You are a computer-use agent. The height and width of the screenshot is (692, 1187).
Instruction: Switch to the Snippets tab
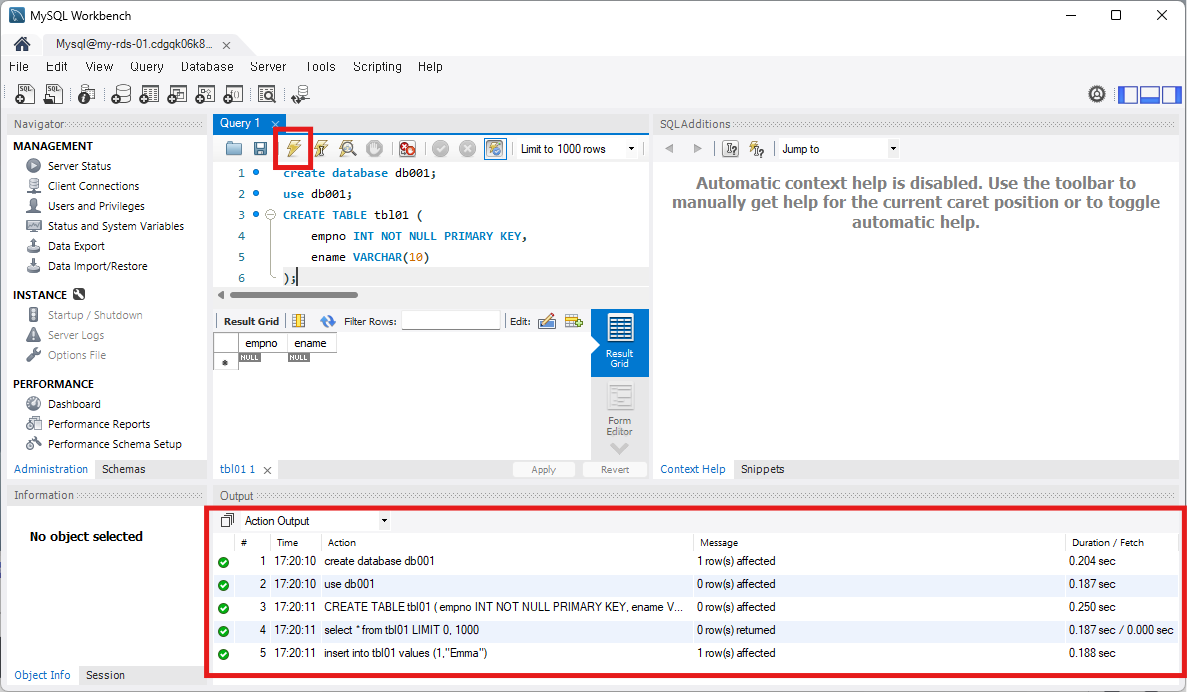pos(762,469)
